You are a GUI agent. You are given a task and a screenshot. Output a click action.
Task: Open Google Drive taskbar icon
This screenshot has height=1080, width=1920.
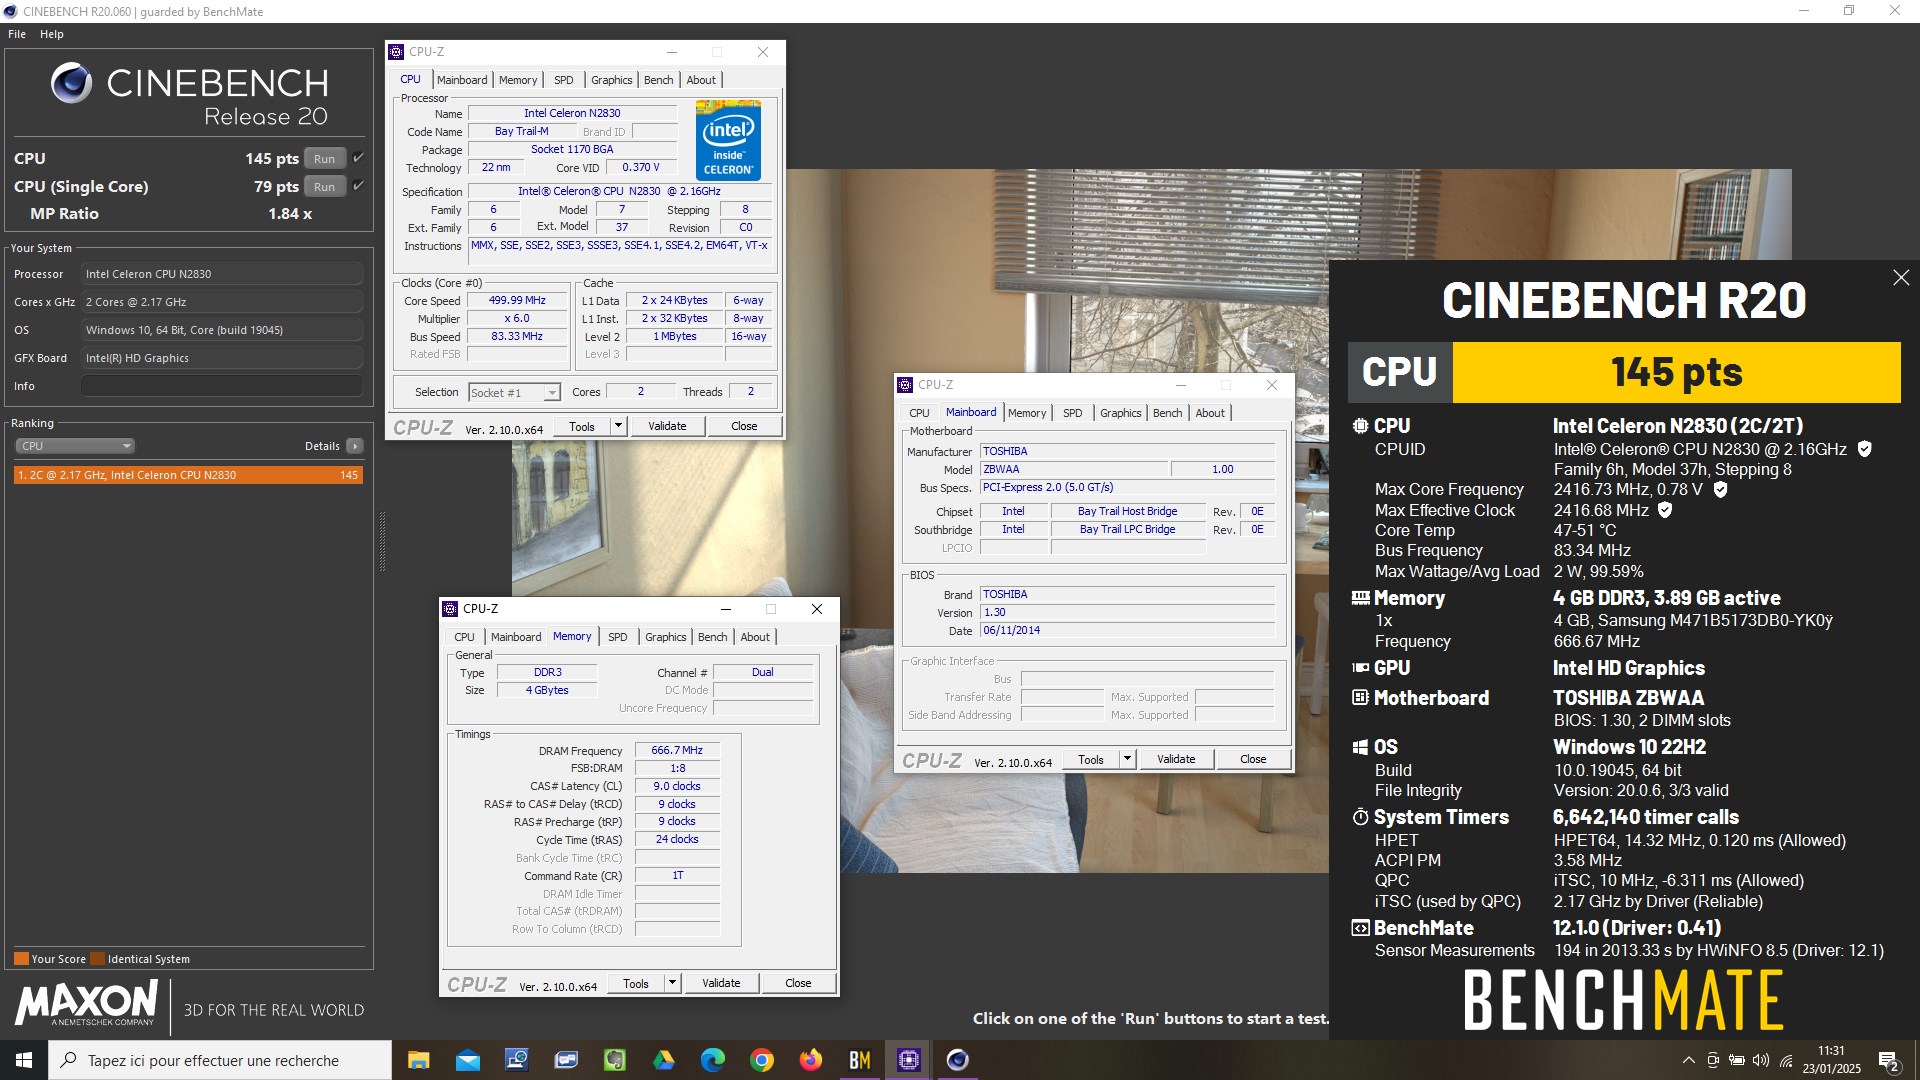pyautogui.click(x=663, y=1060)
